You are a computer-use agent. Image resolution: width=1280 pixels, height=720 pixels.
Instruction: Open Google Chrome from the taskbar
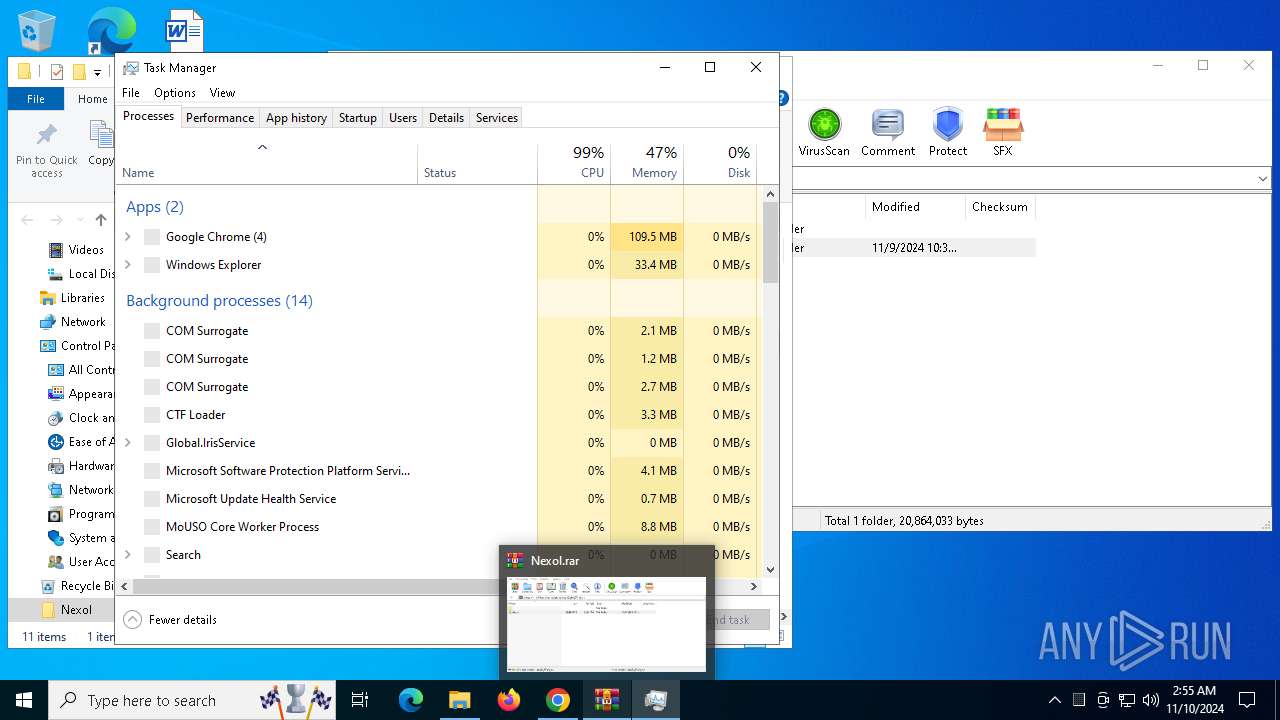pos(558,700)
